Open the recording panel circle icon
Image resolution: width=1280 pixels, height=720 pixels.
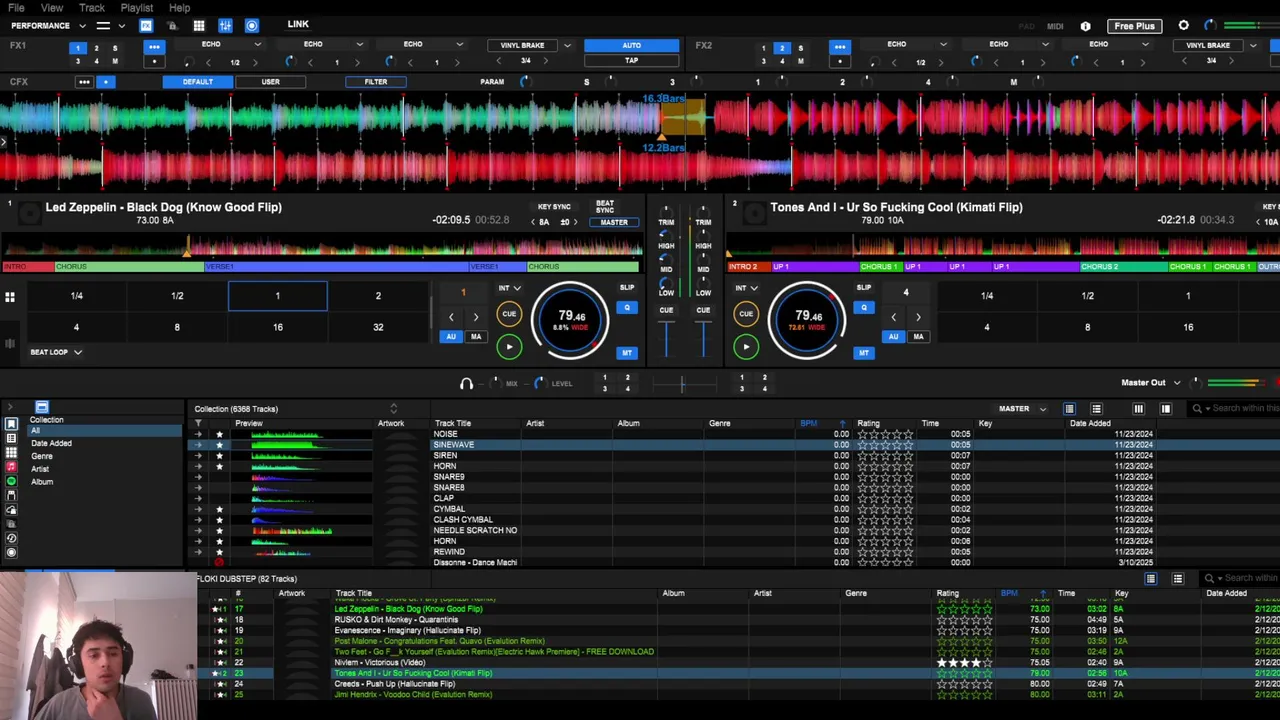[252, 25]
